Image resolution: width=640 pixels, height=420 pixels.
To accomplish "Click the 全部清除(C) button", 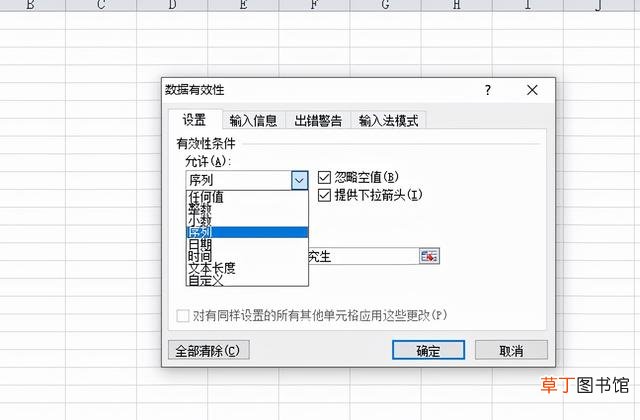I will (x=209, y=350).
